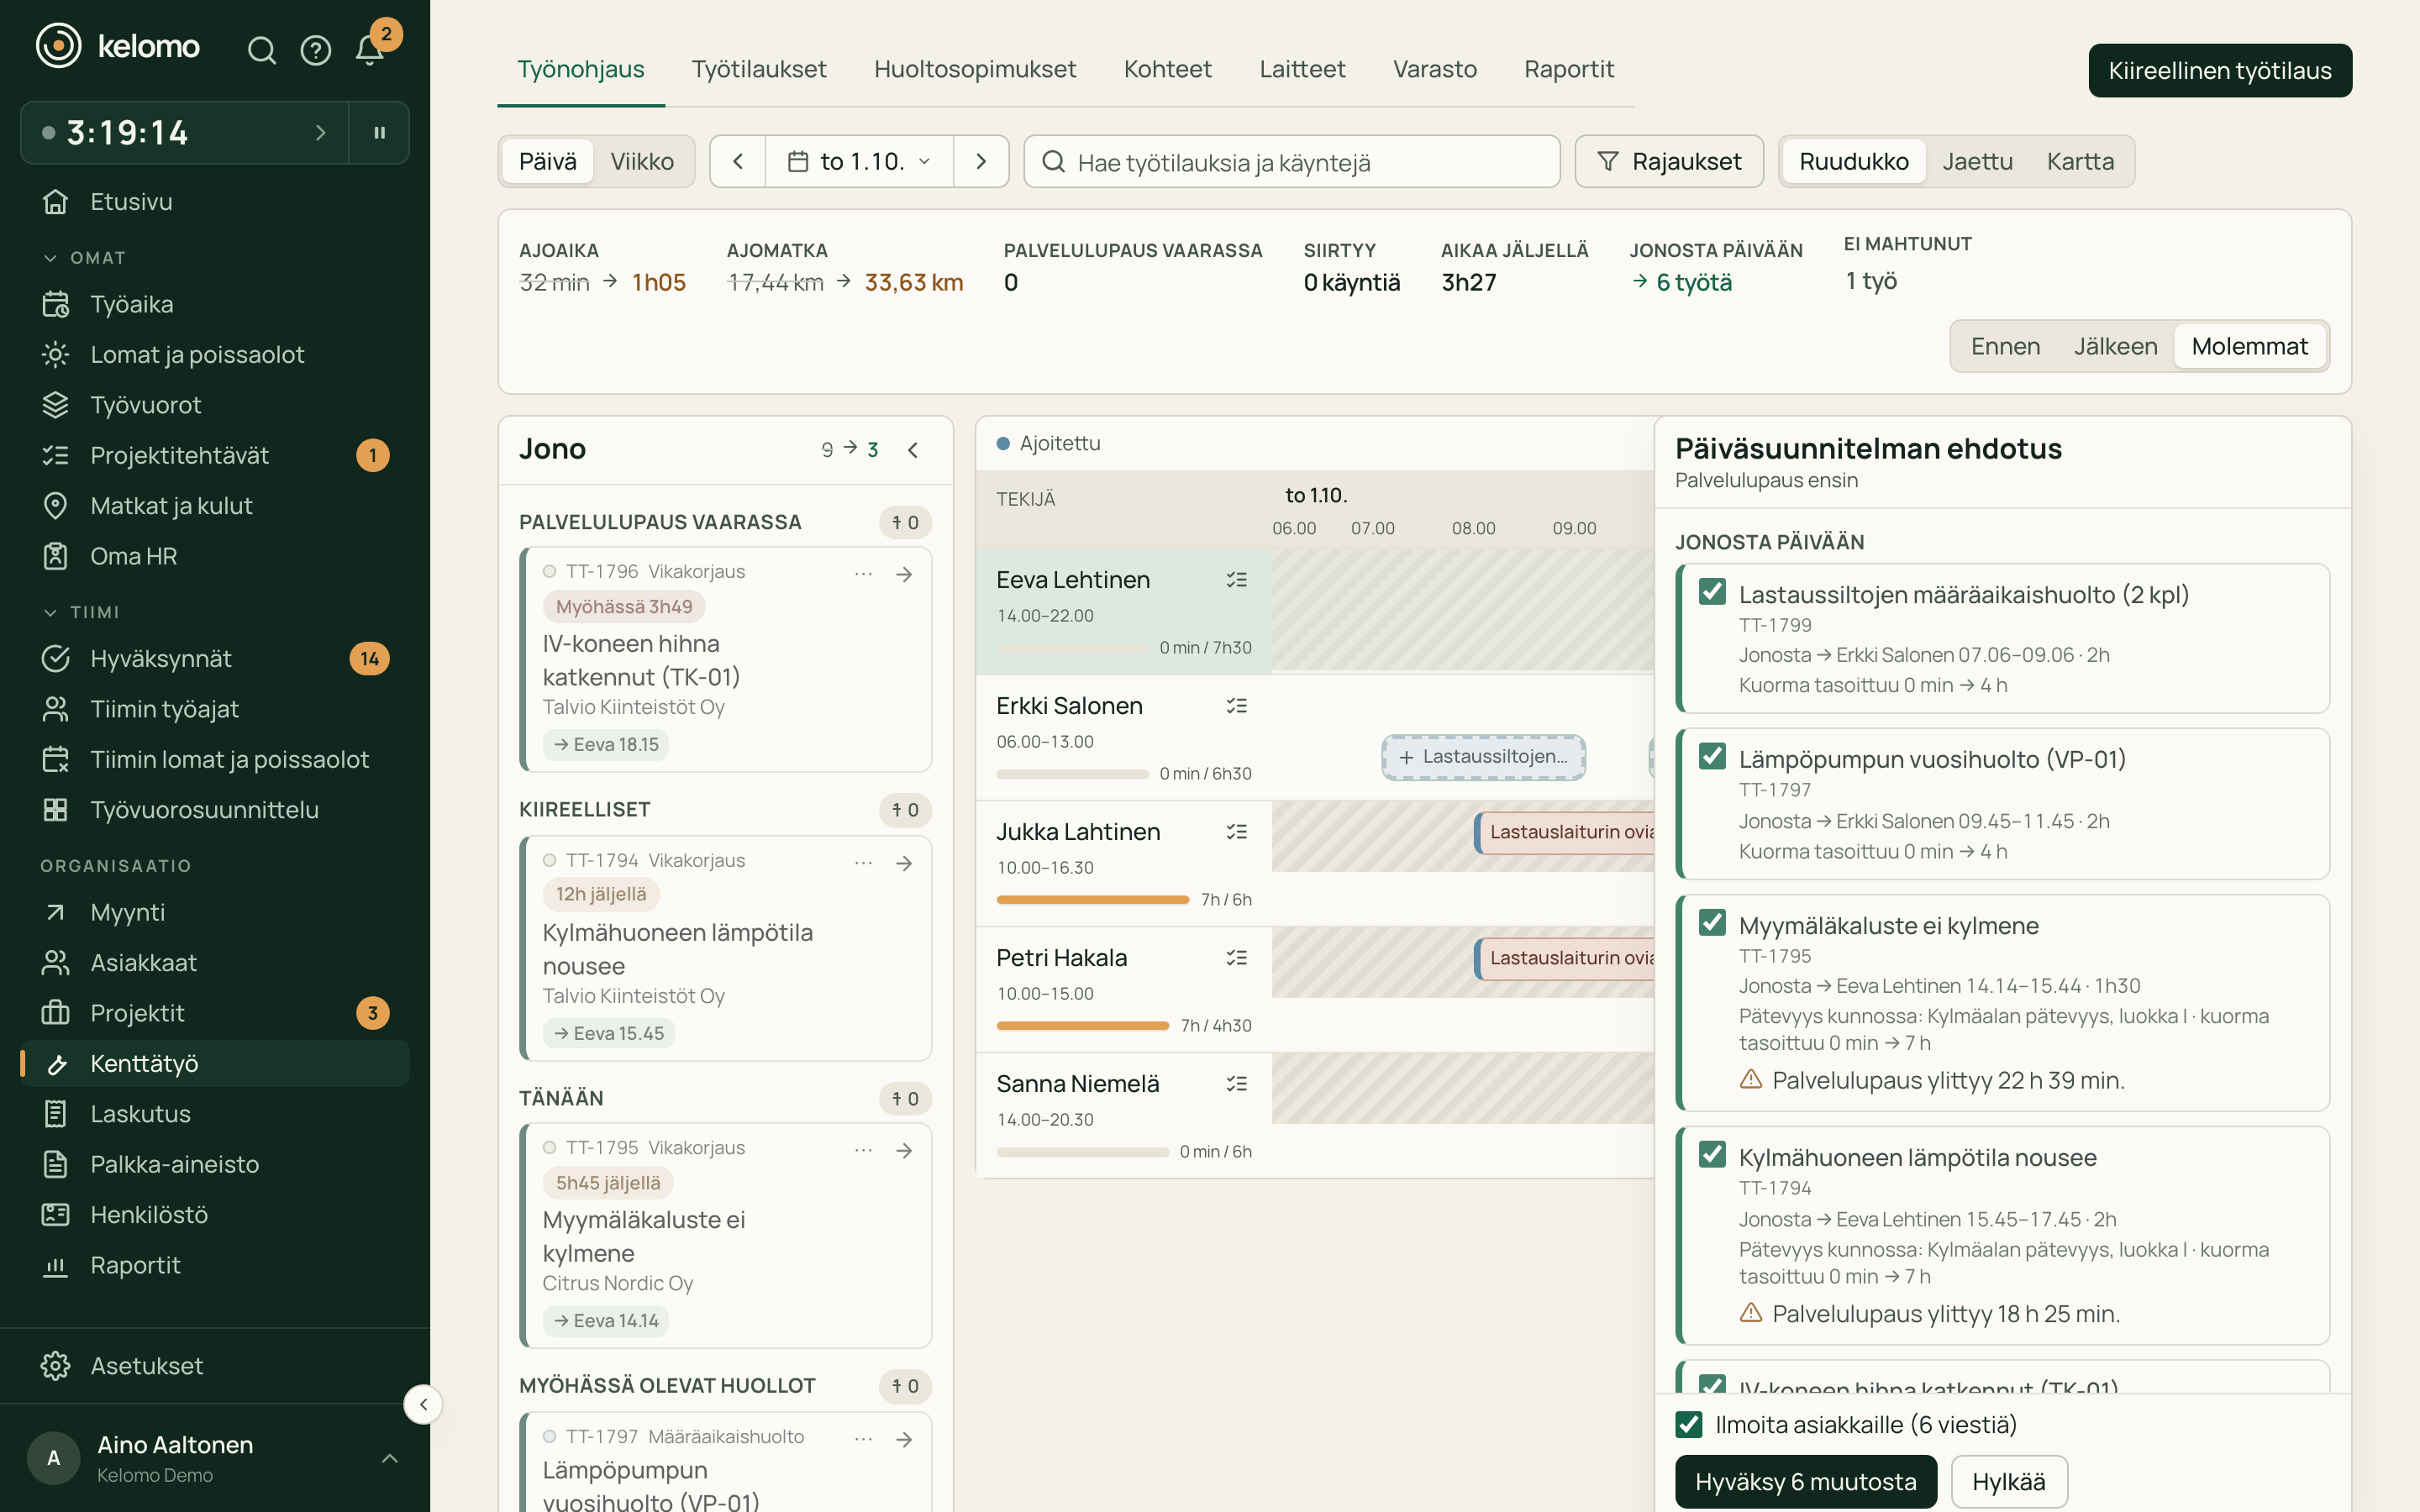Switch comparison to Ennen
The image size is (2420, 1512).
tap(2005, 346)
